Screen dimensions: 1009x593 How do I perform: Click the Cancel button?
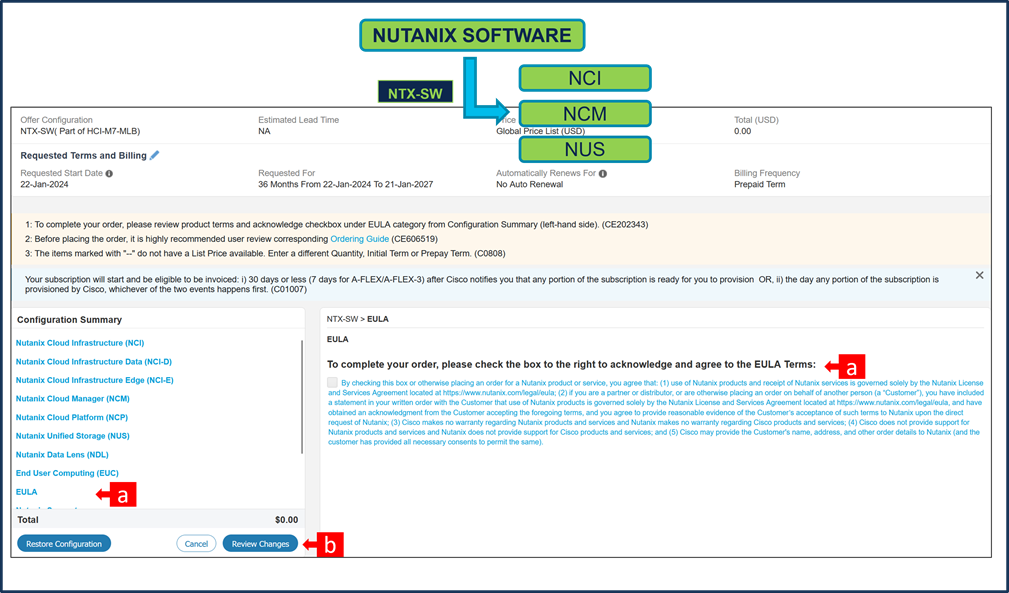point(196,543)
